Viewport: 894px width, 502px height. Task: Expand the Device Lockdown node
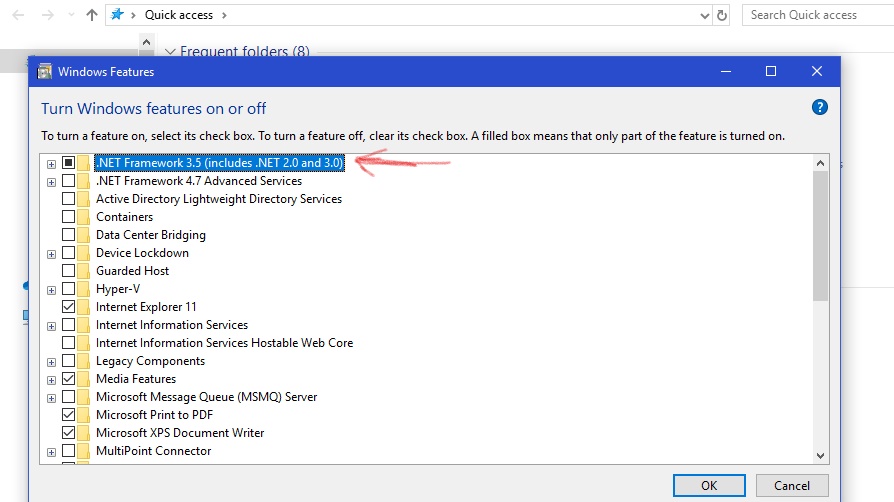pos(51,254)
